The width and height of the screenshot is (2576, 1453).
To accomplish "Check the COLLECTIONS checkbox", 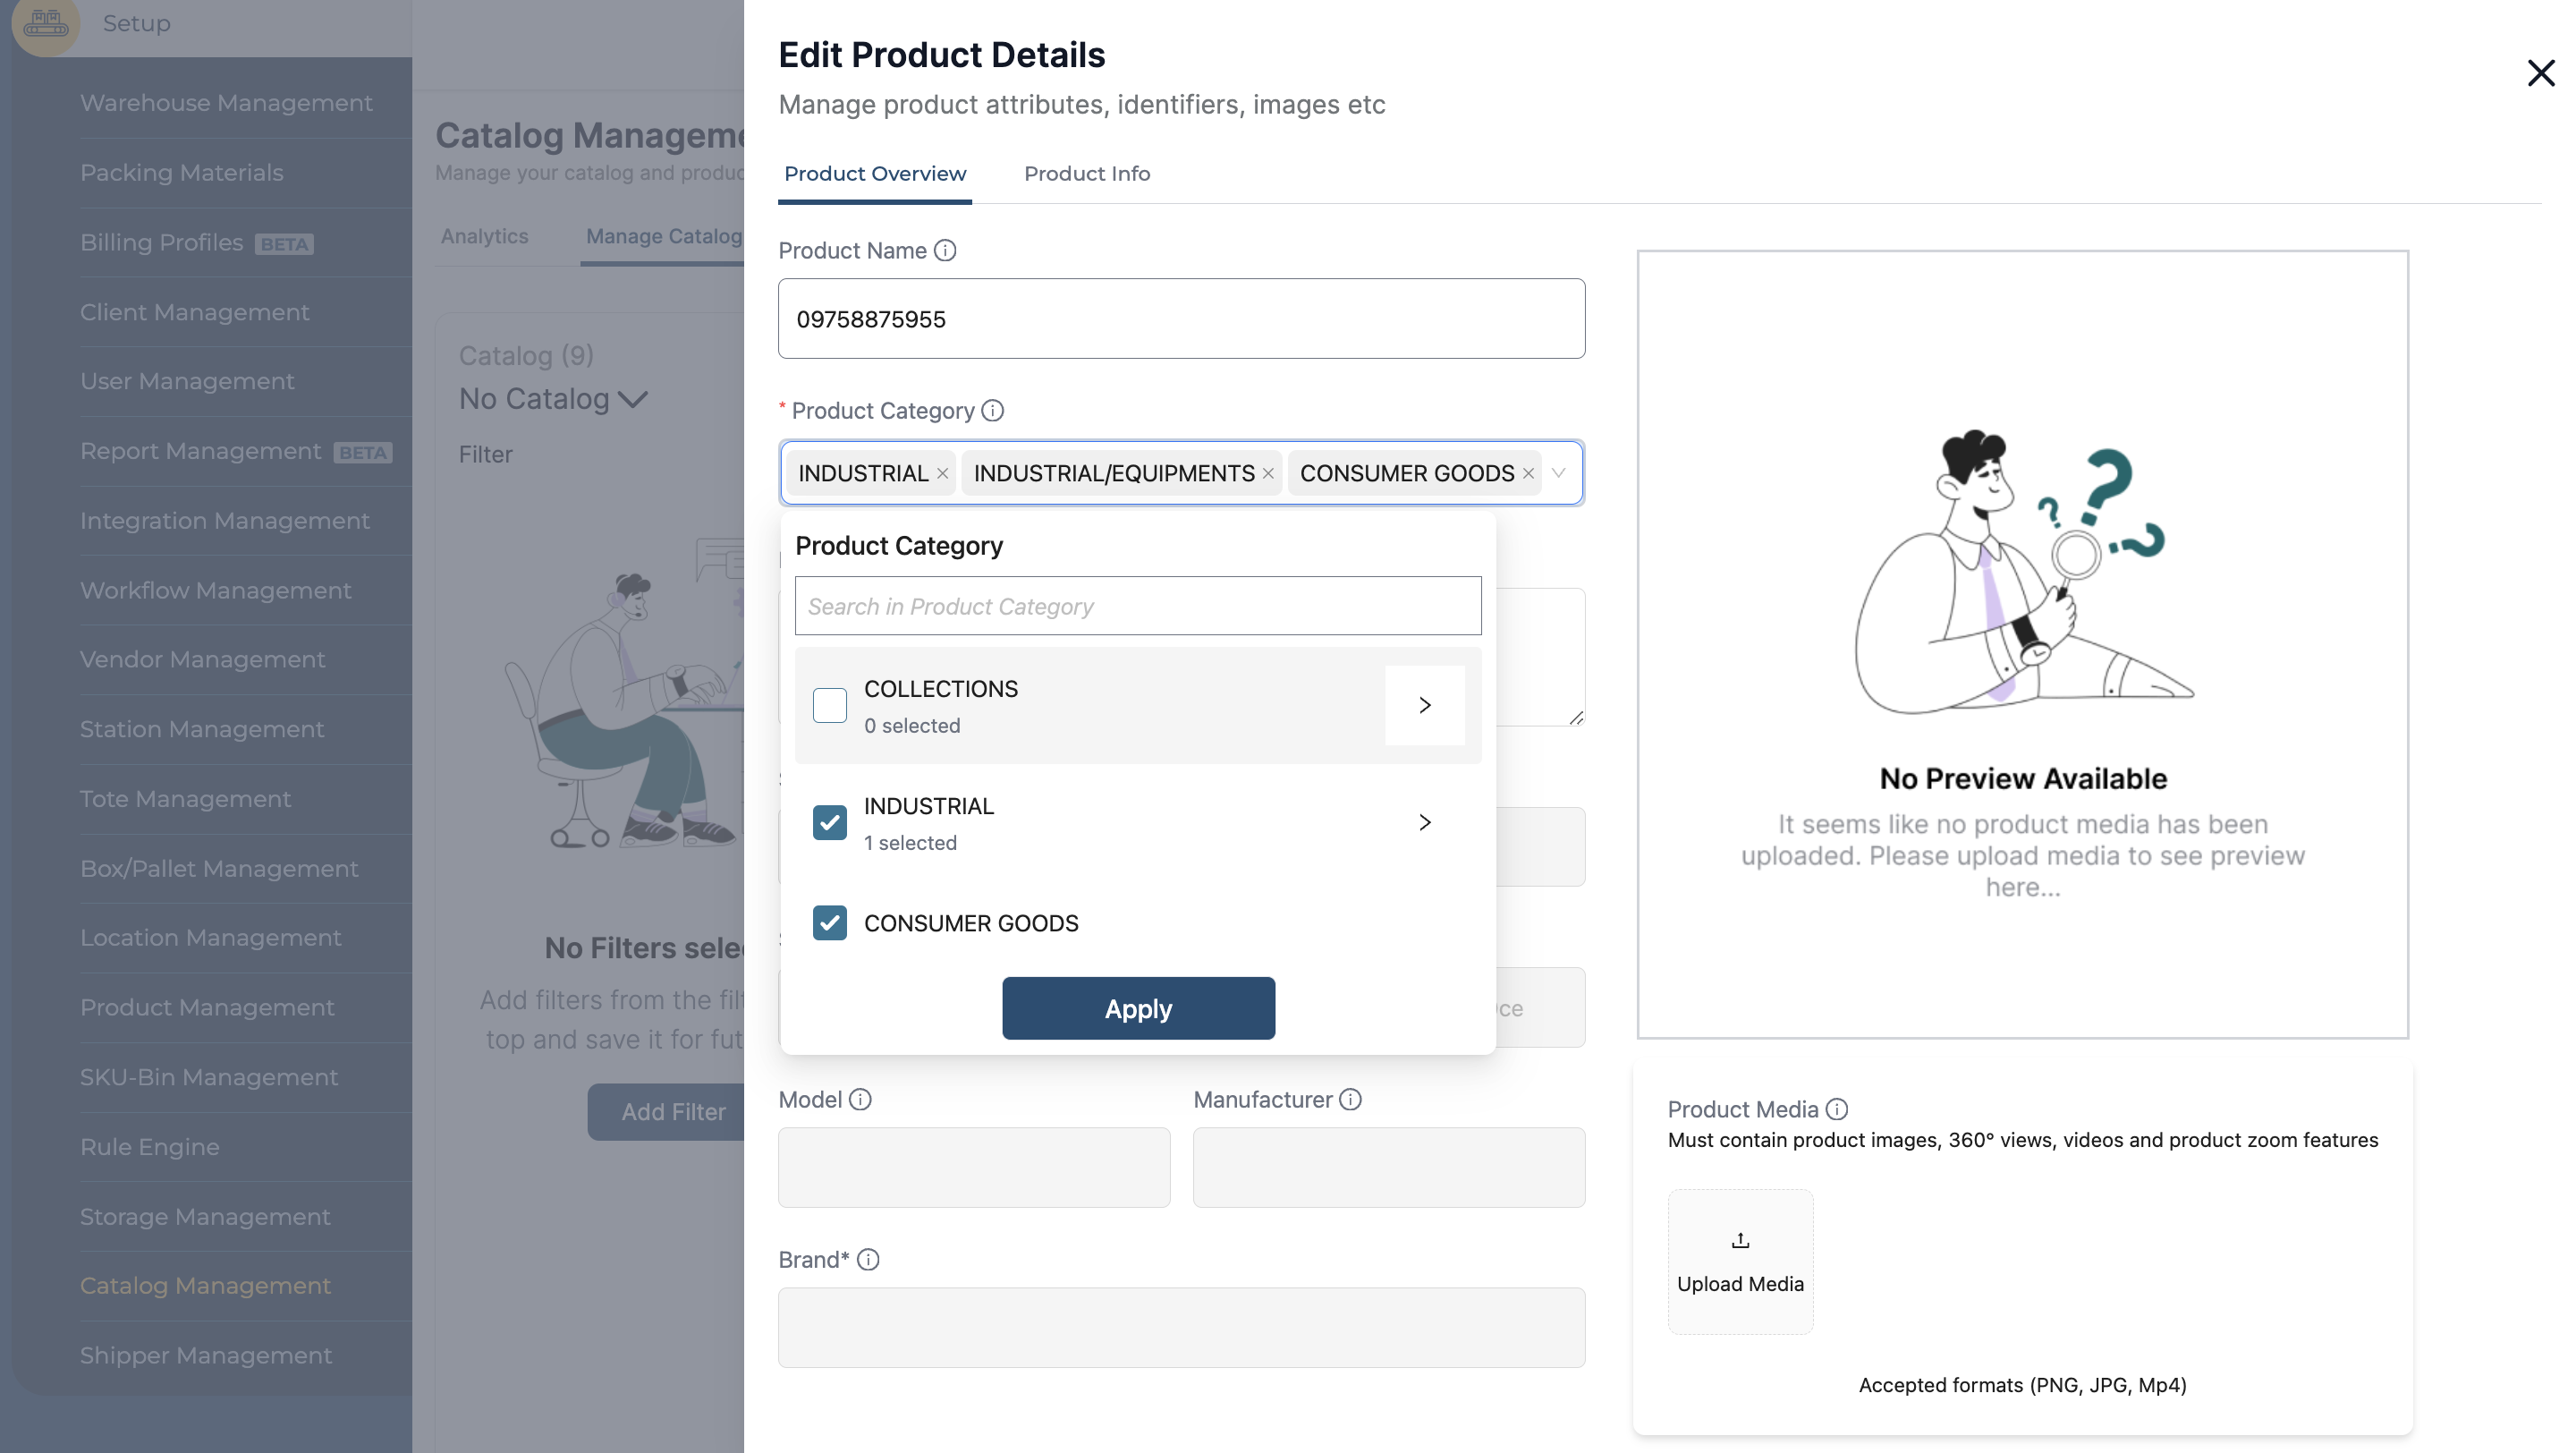I will [829, 706].
